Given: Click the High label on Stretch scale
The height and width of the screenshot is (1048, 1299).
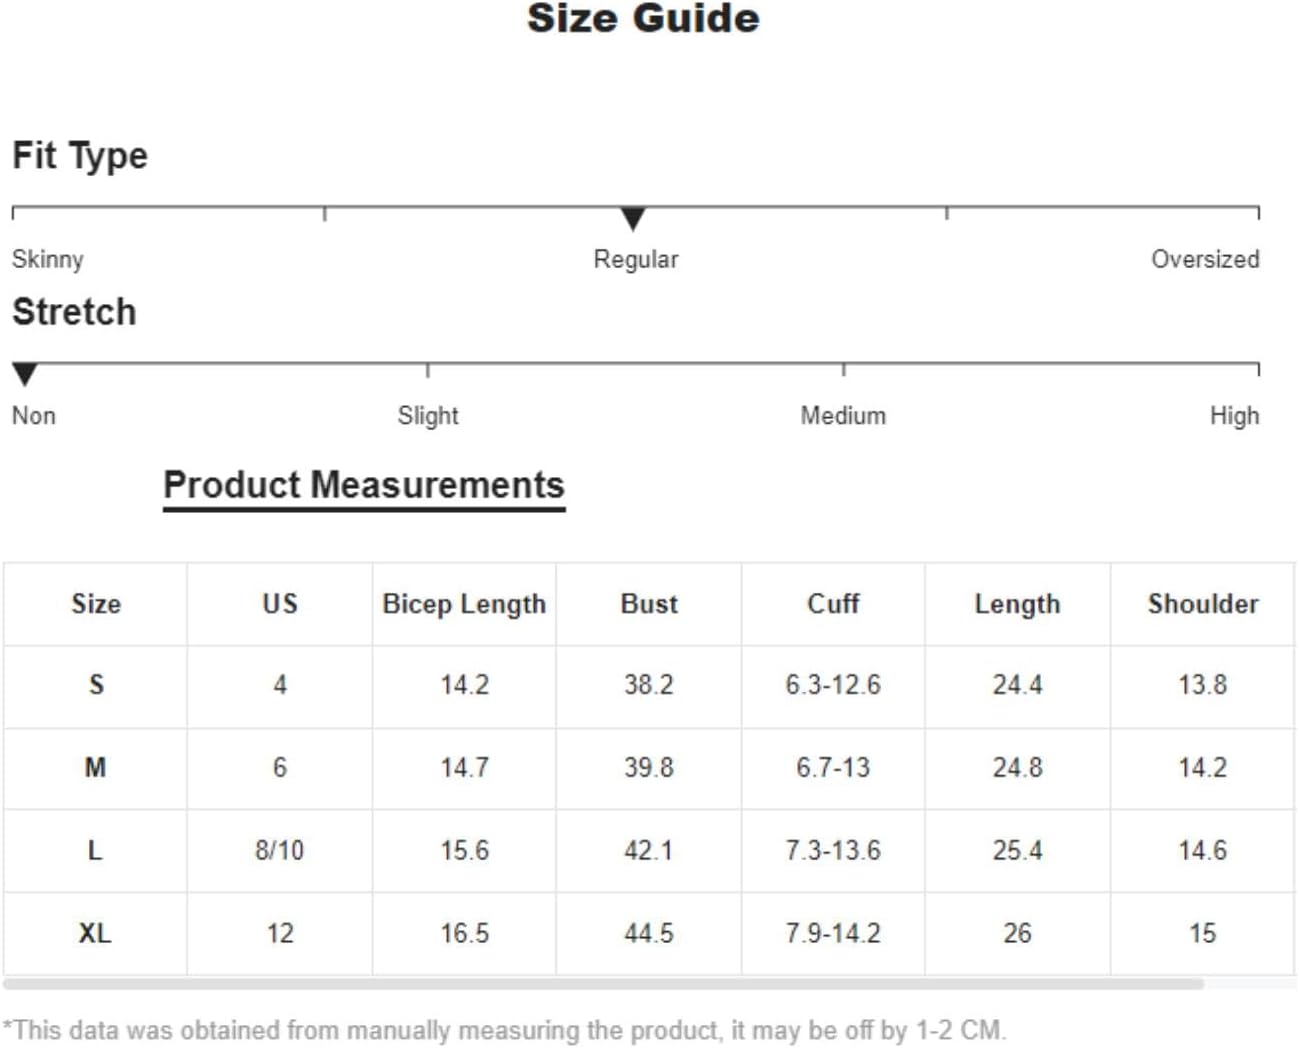Looking at the screenshot, I should (x=1234, y=416).
